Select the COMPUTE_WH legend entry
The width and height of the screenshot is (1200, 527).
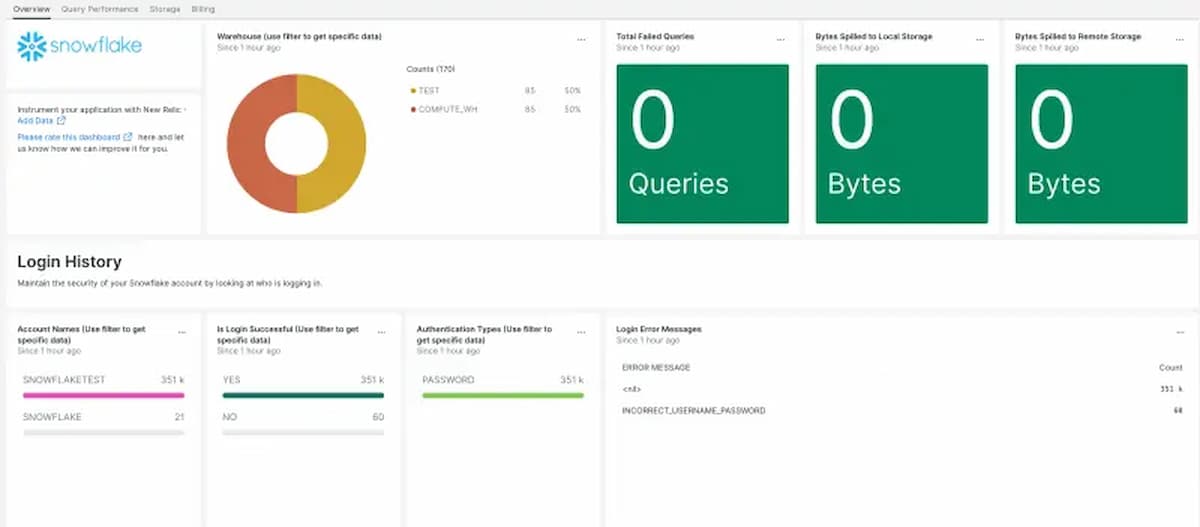click(x=495, y=109)
